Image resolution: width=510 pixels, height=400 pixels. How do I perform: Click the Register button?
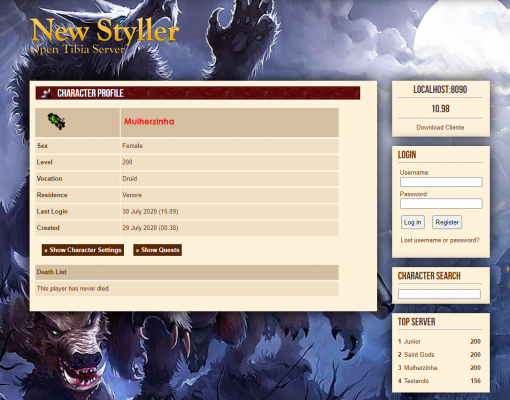tap(447, 222)
